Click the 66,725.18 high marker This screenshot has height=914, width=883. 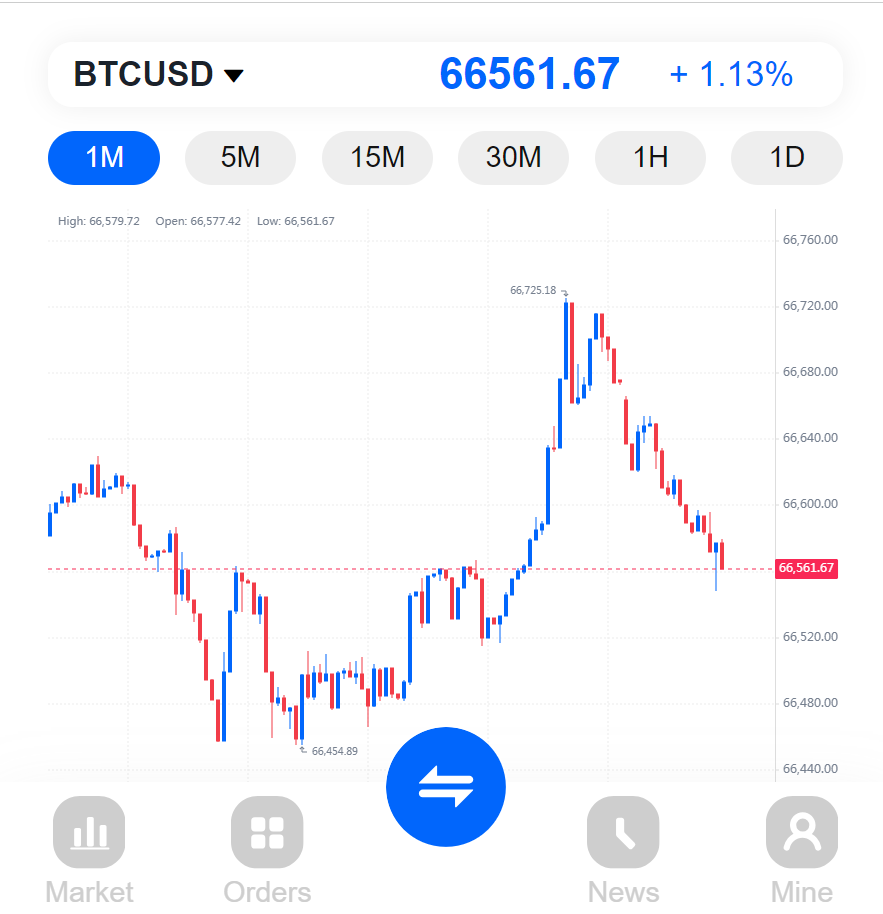[533, 290]
